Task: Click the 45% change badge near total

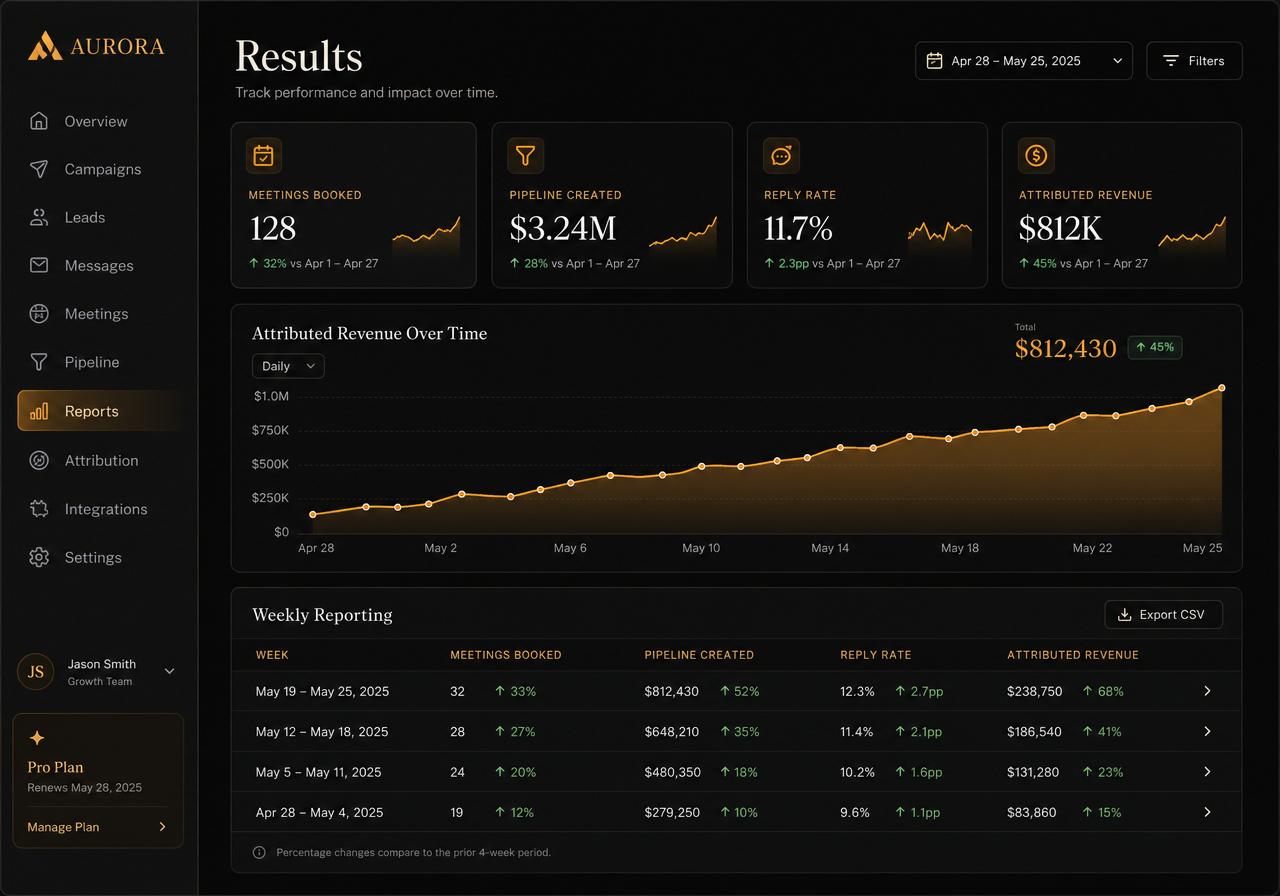Action: (1155, 347)
